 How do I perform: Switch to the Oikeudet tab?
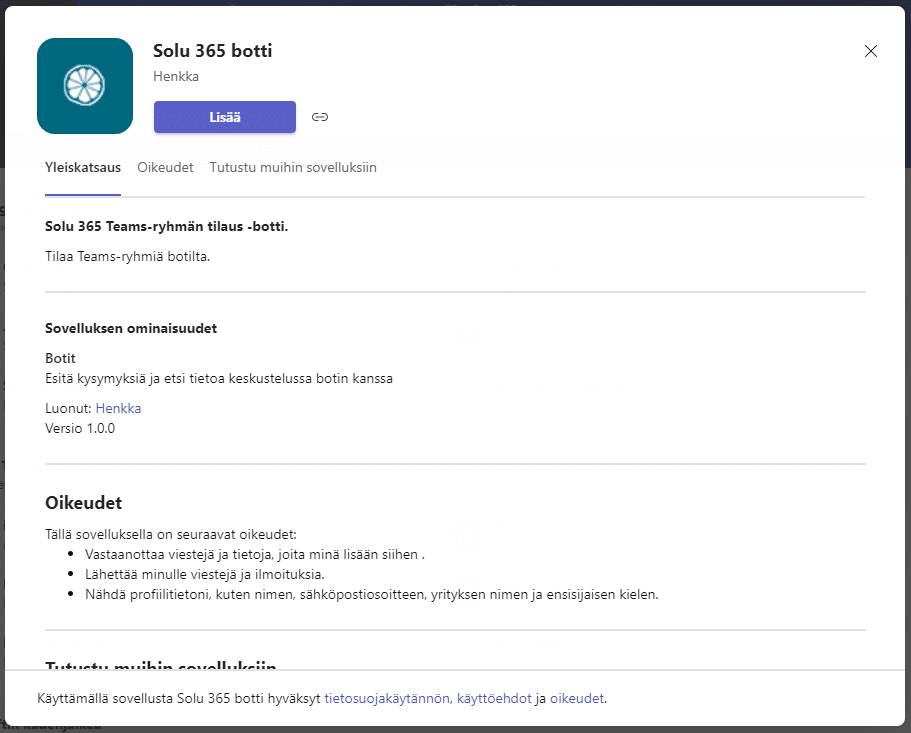coord(165,168)
